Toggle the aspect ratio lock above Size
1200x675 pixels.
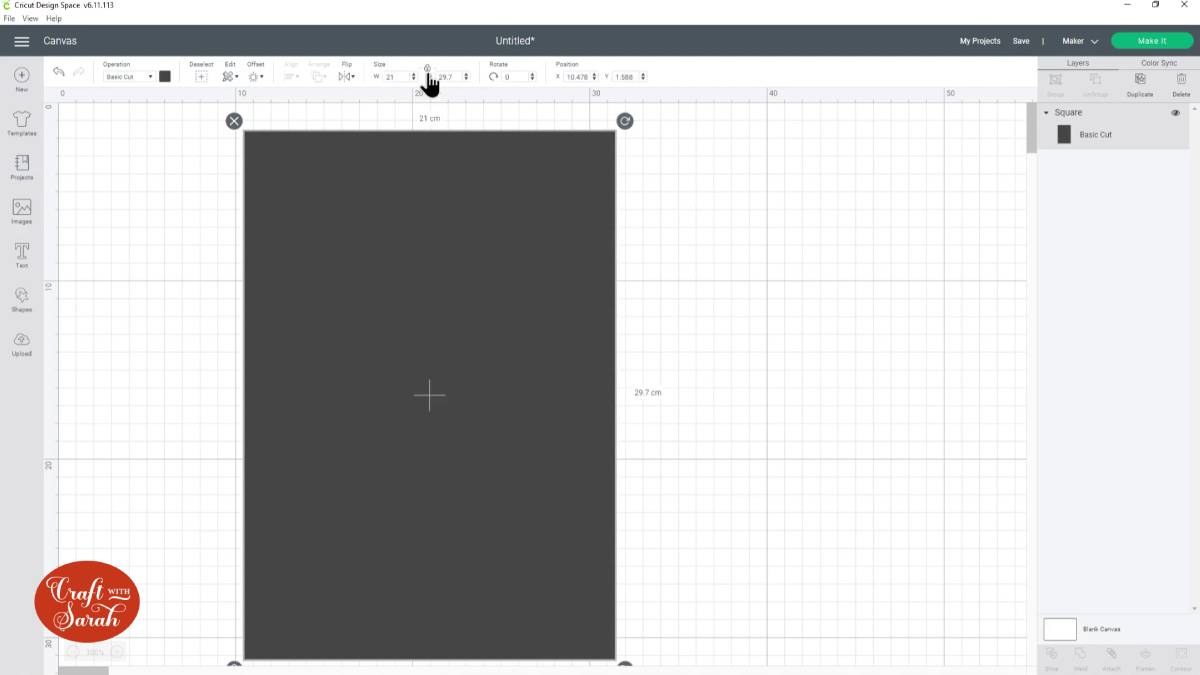[x=427, y=68]
